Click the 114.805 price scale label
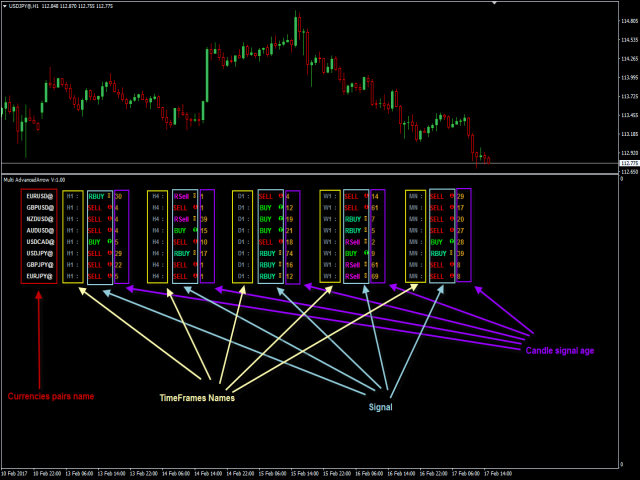This screenshot has width=640, height=480. pos(629,21)
